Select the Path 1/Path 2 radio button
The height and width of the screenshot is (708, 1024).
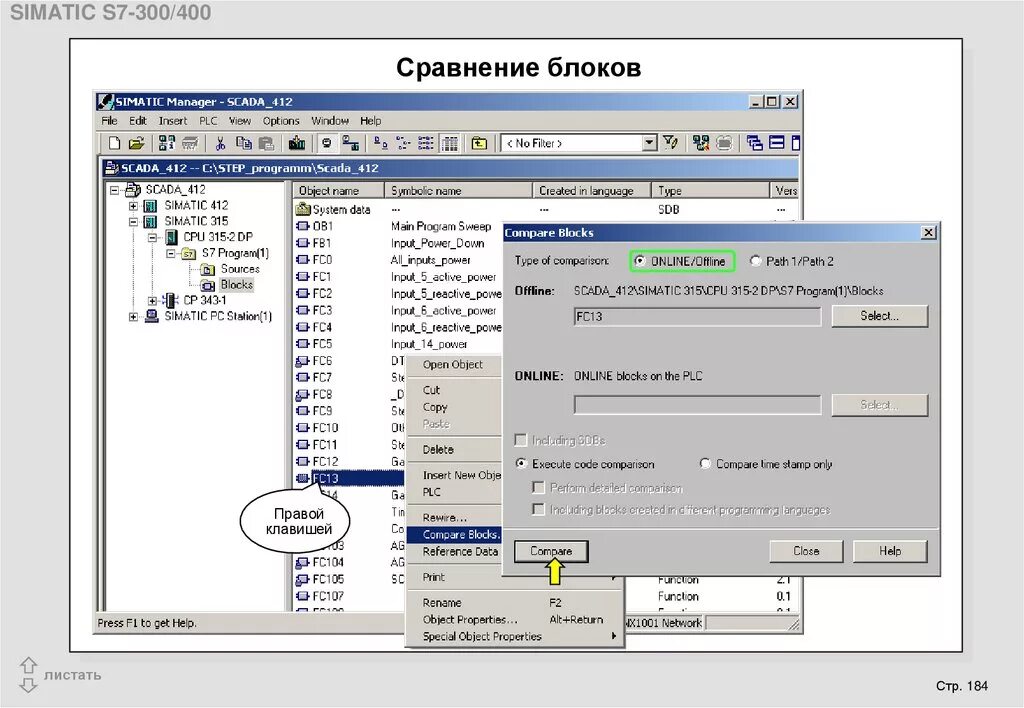point(756,261)
